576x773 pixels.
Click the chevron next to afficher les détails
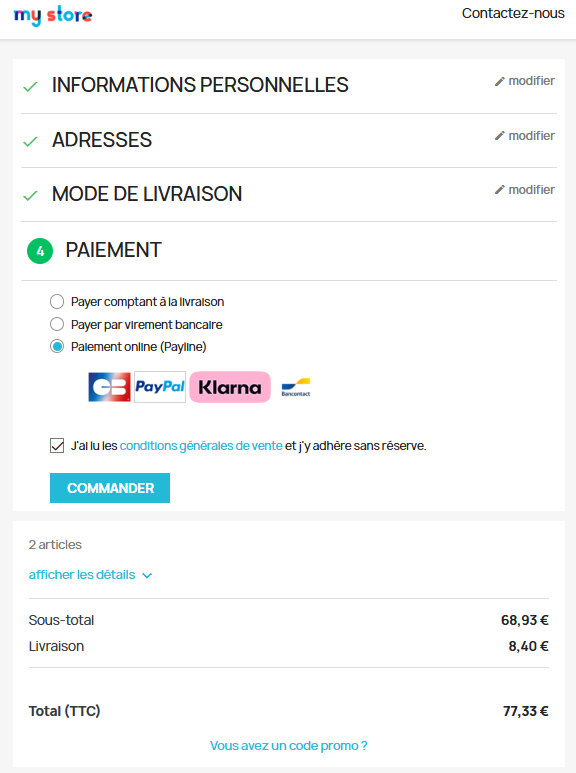click(147, 575)
